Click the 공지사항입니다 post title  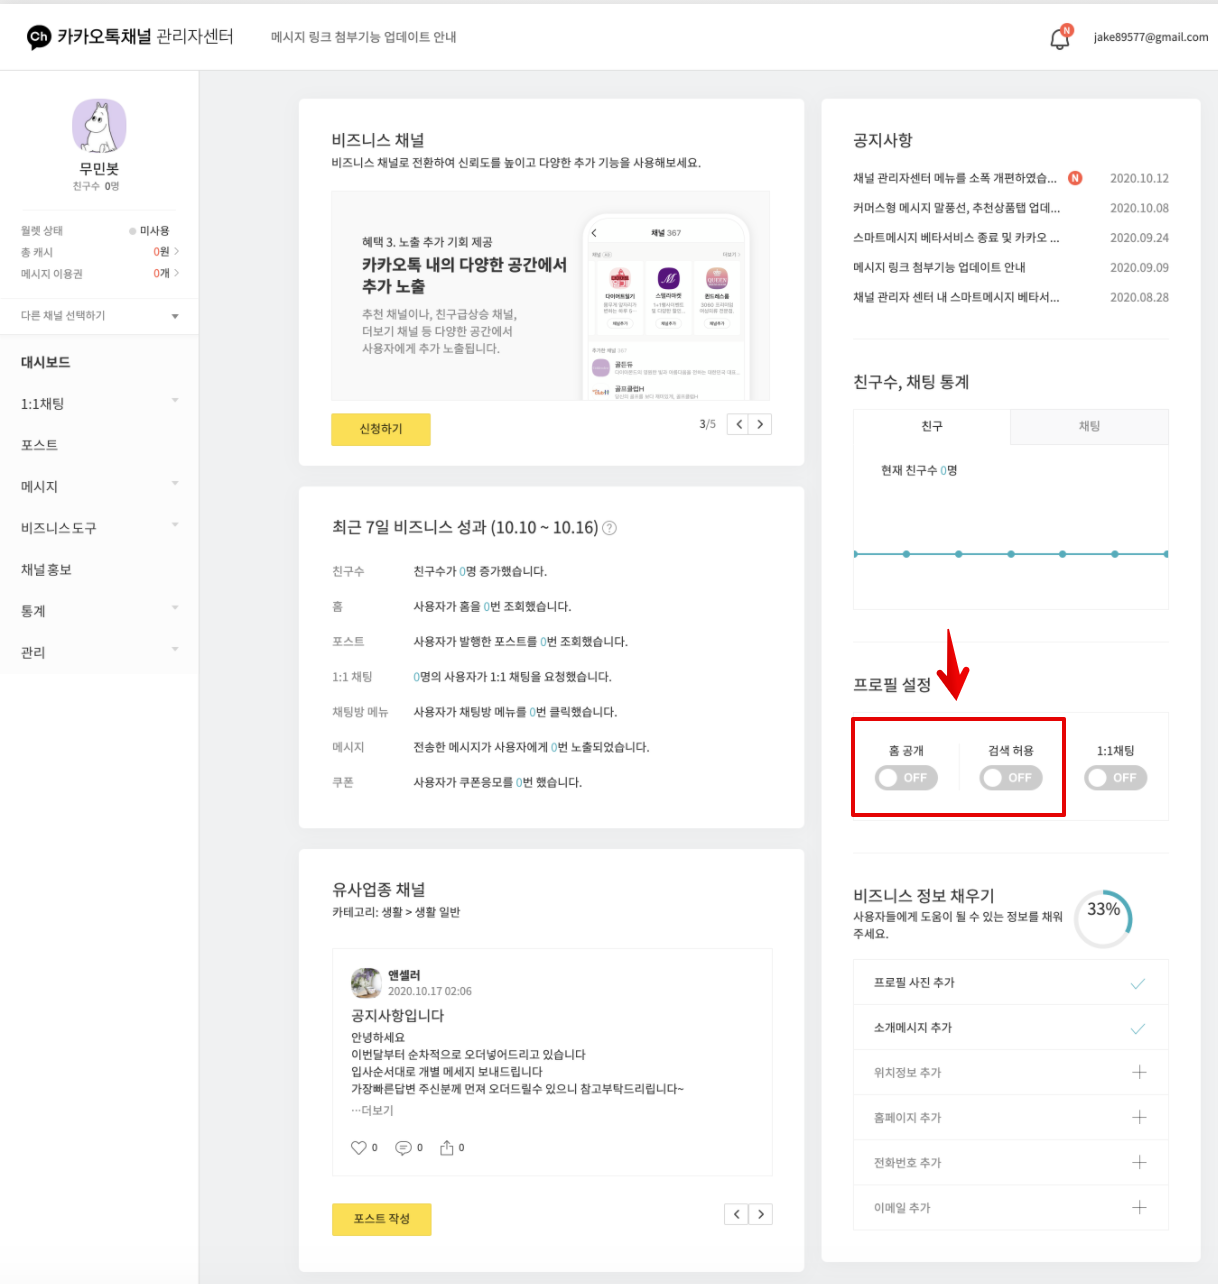point(397,1015)
